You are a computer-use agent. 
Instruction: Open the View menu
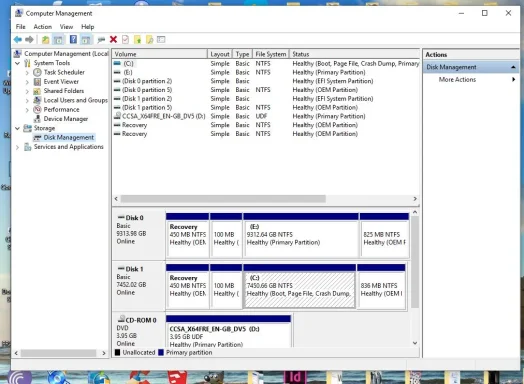[66, 27]
